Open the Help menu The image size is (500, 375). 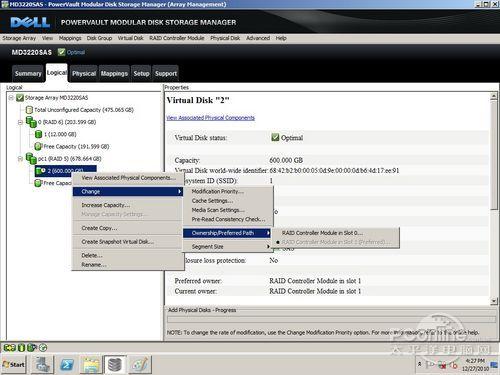(x=281, y=38)
